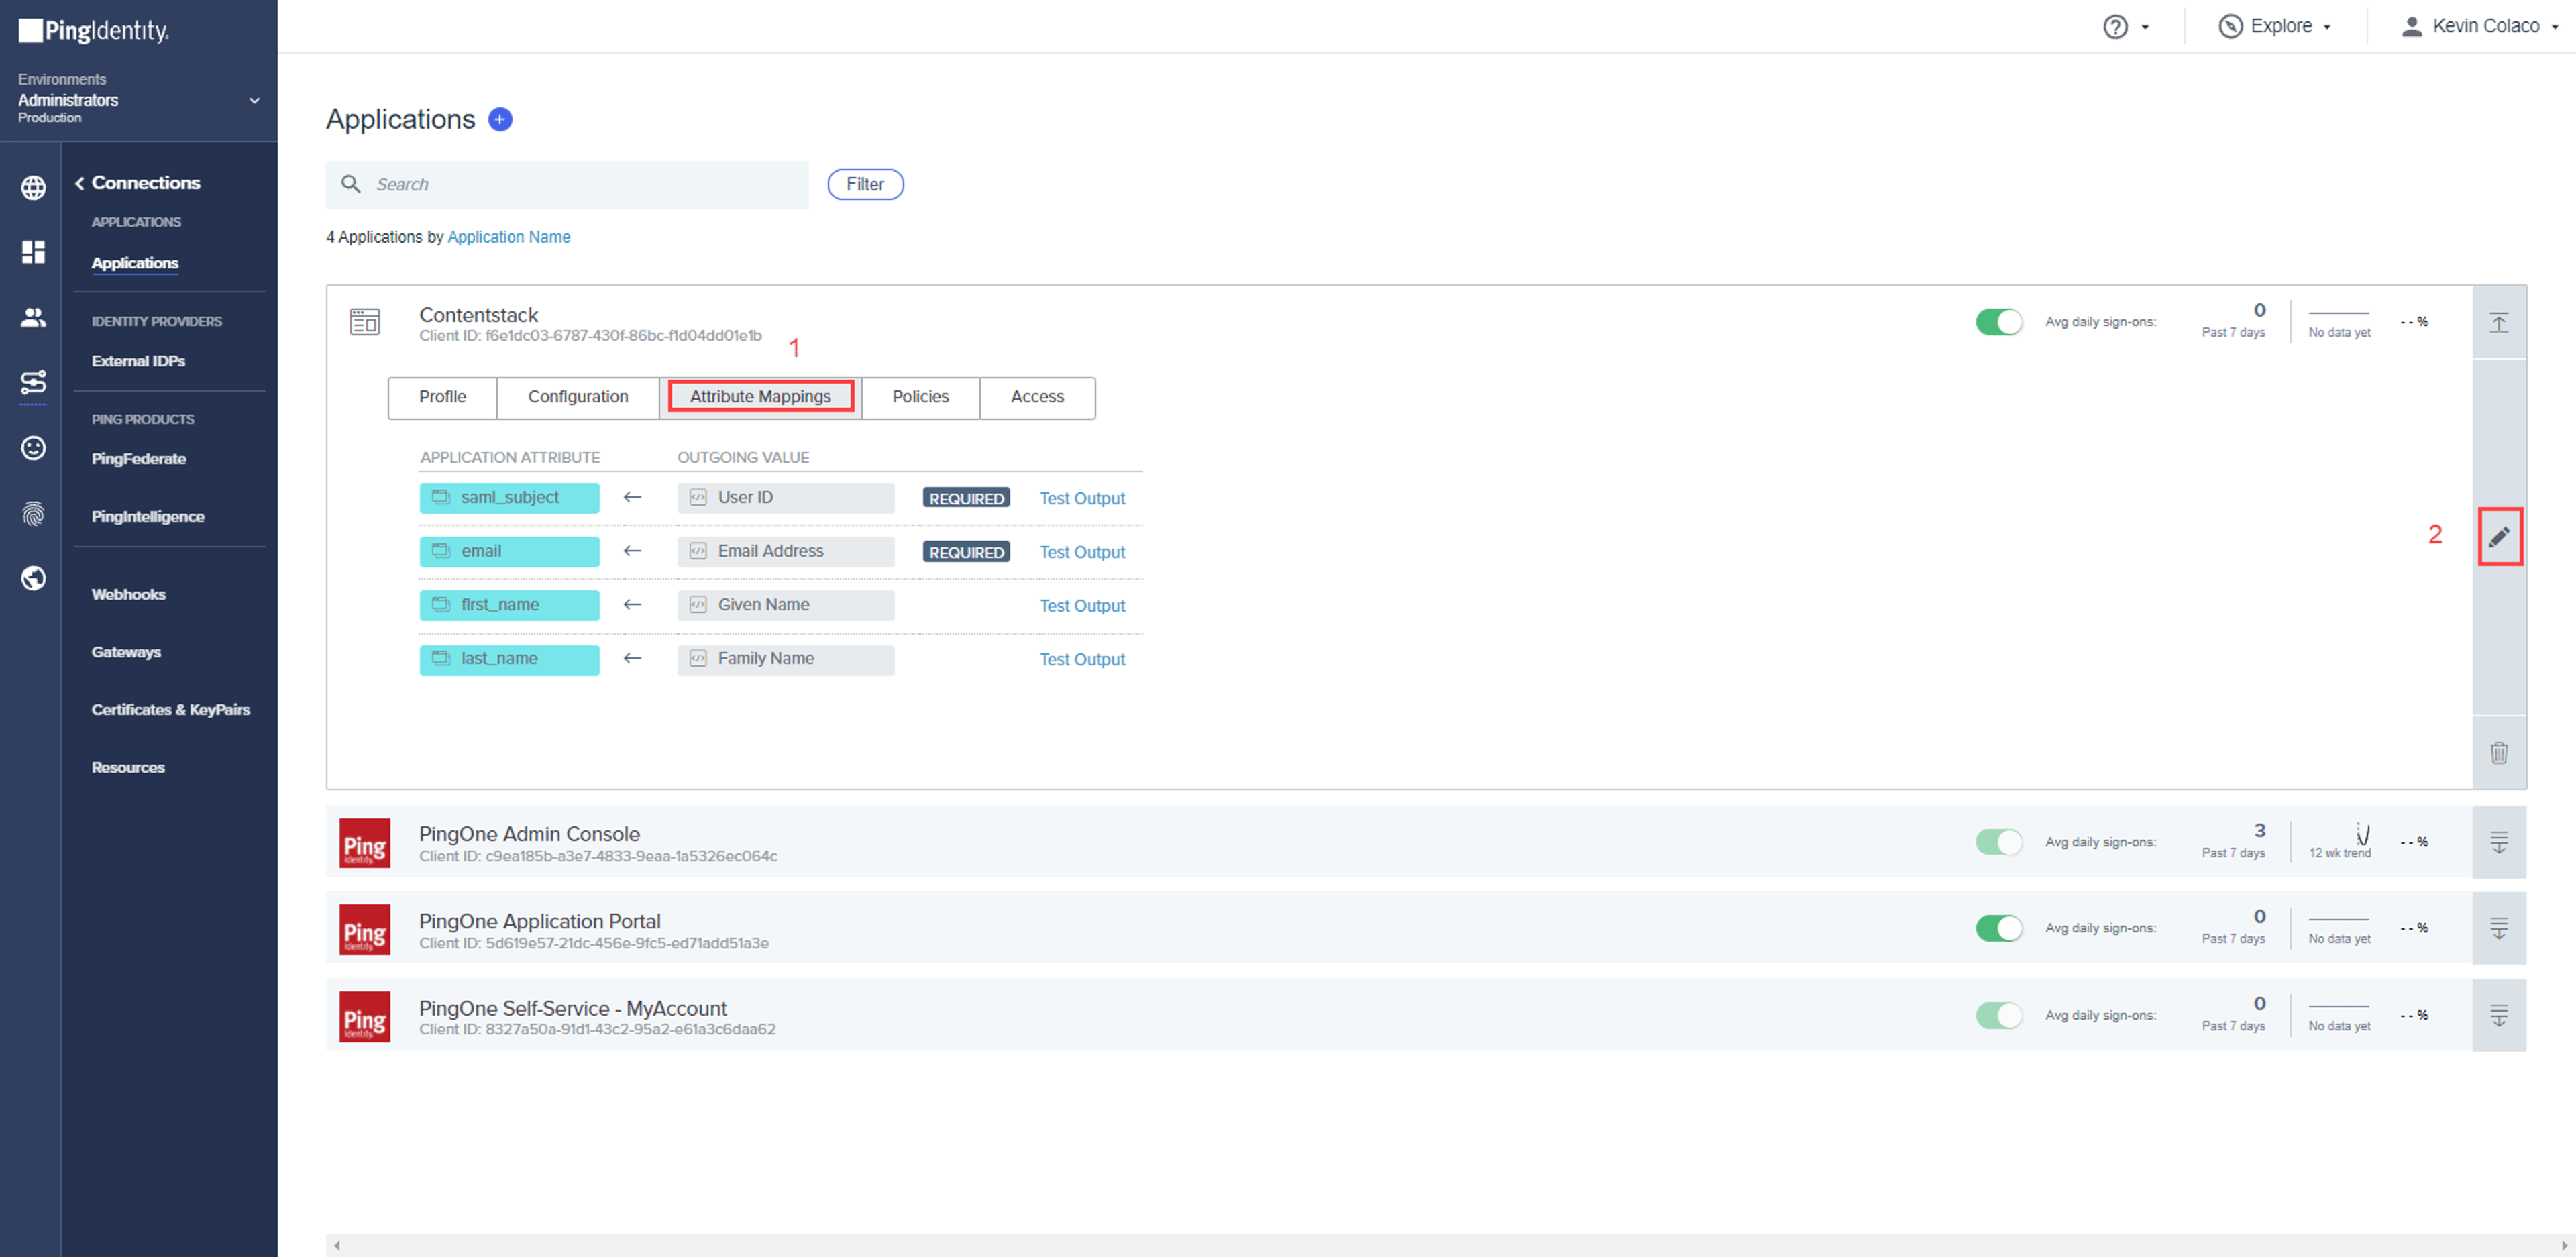Toggle the PingOne Admin Console switch
Screen dimensions: 2576x1257
(1998, 842)
